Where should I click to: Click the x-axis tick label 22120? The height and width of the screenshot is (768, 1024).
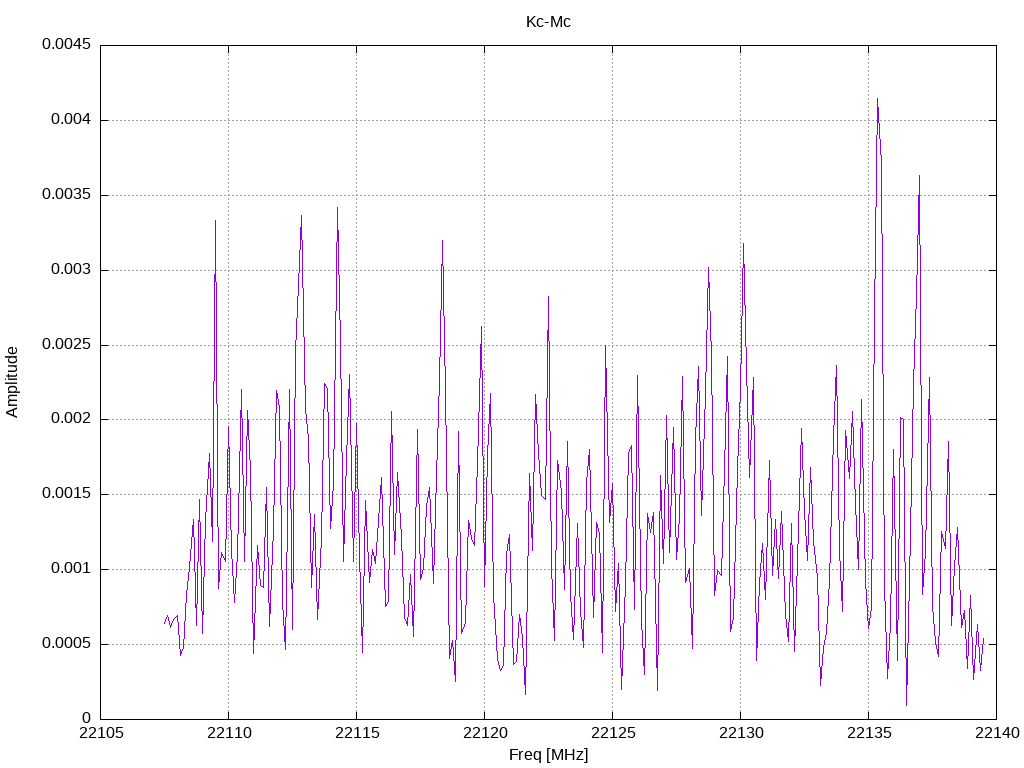(485, 733)
